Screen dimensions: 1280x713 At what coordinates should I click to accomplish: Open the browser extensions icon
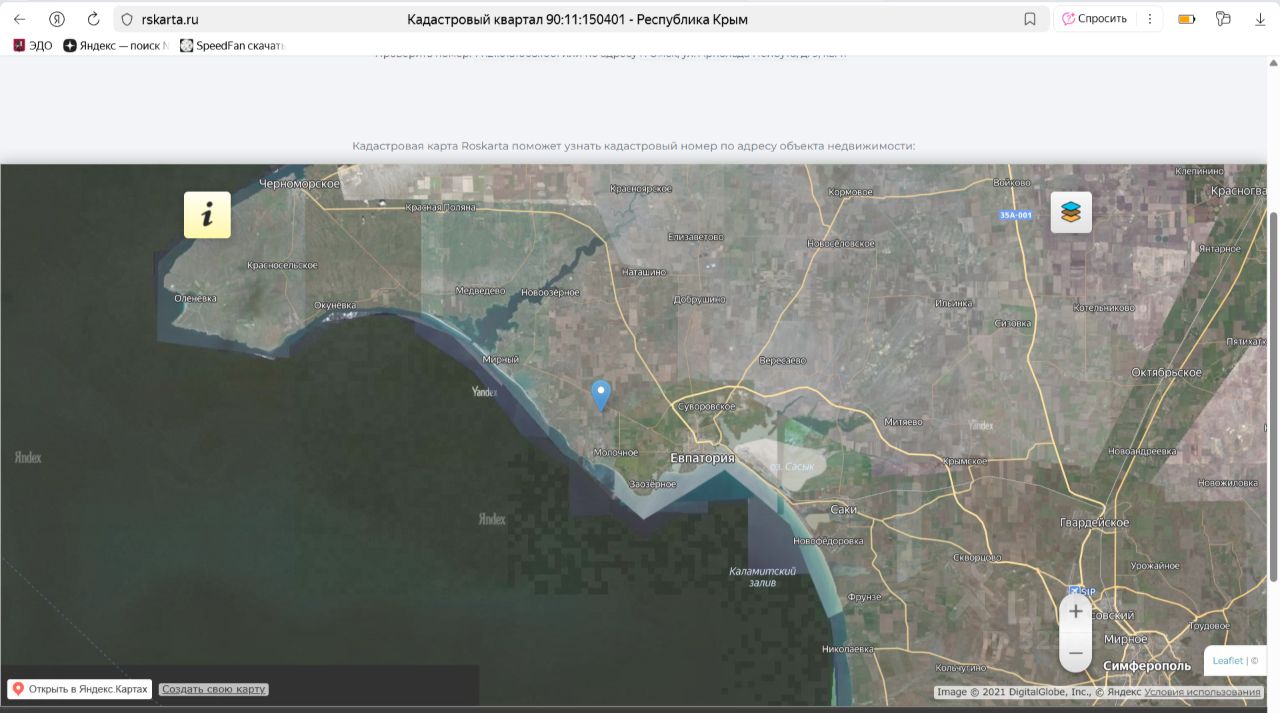pyautogui.click(x=1223, y=19)
